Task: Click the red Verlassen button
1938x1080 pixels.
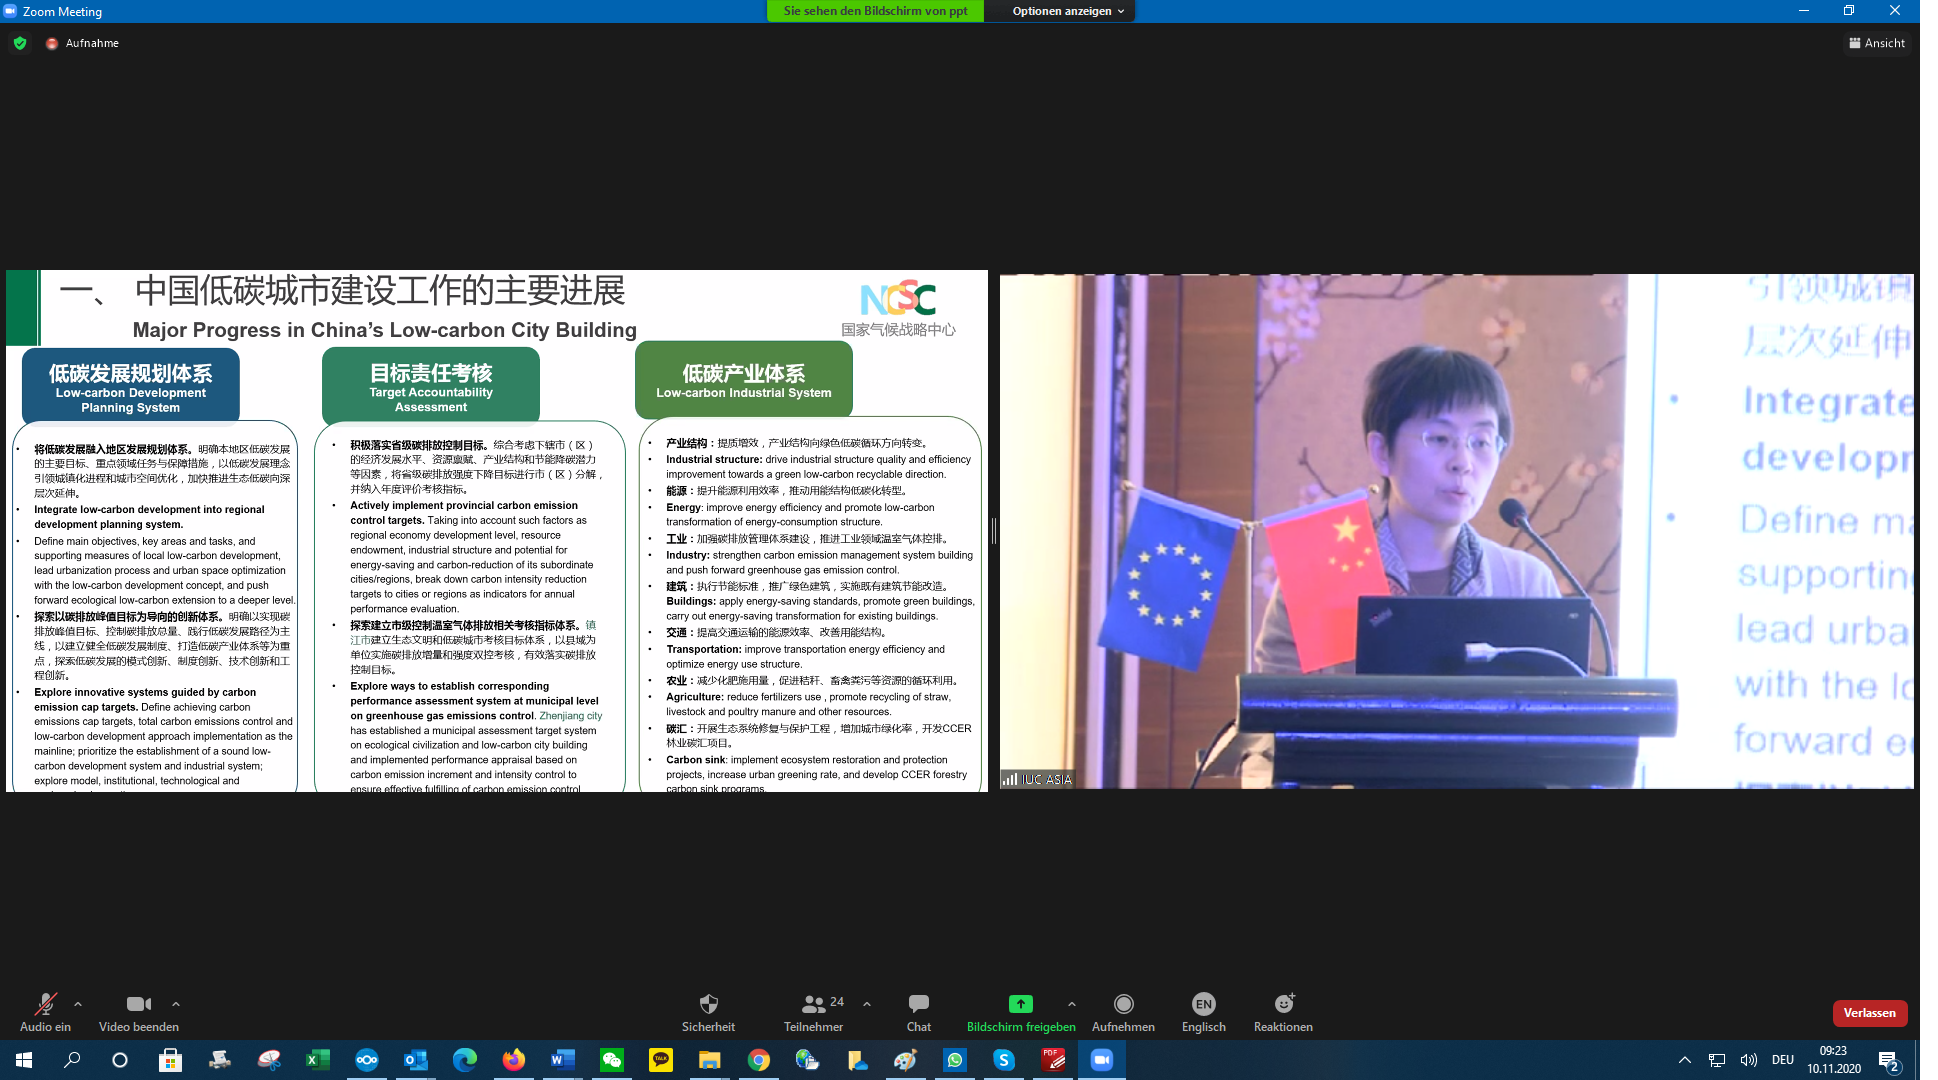Action: point(1869,1013)
